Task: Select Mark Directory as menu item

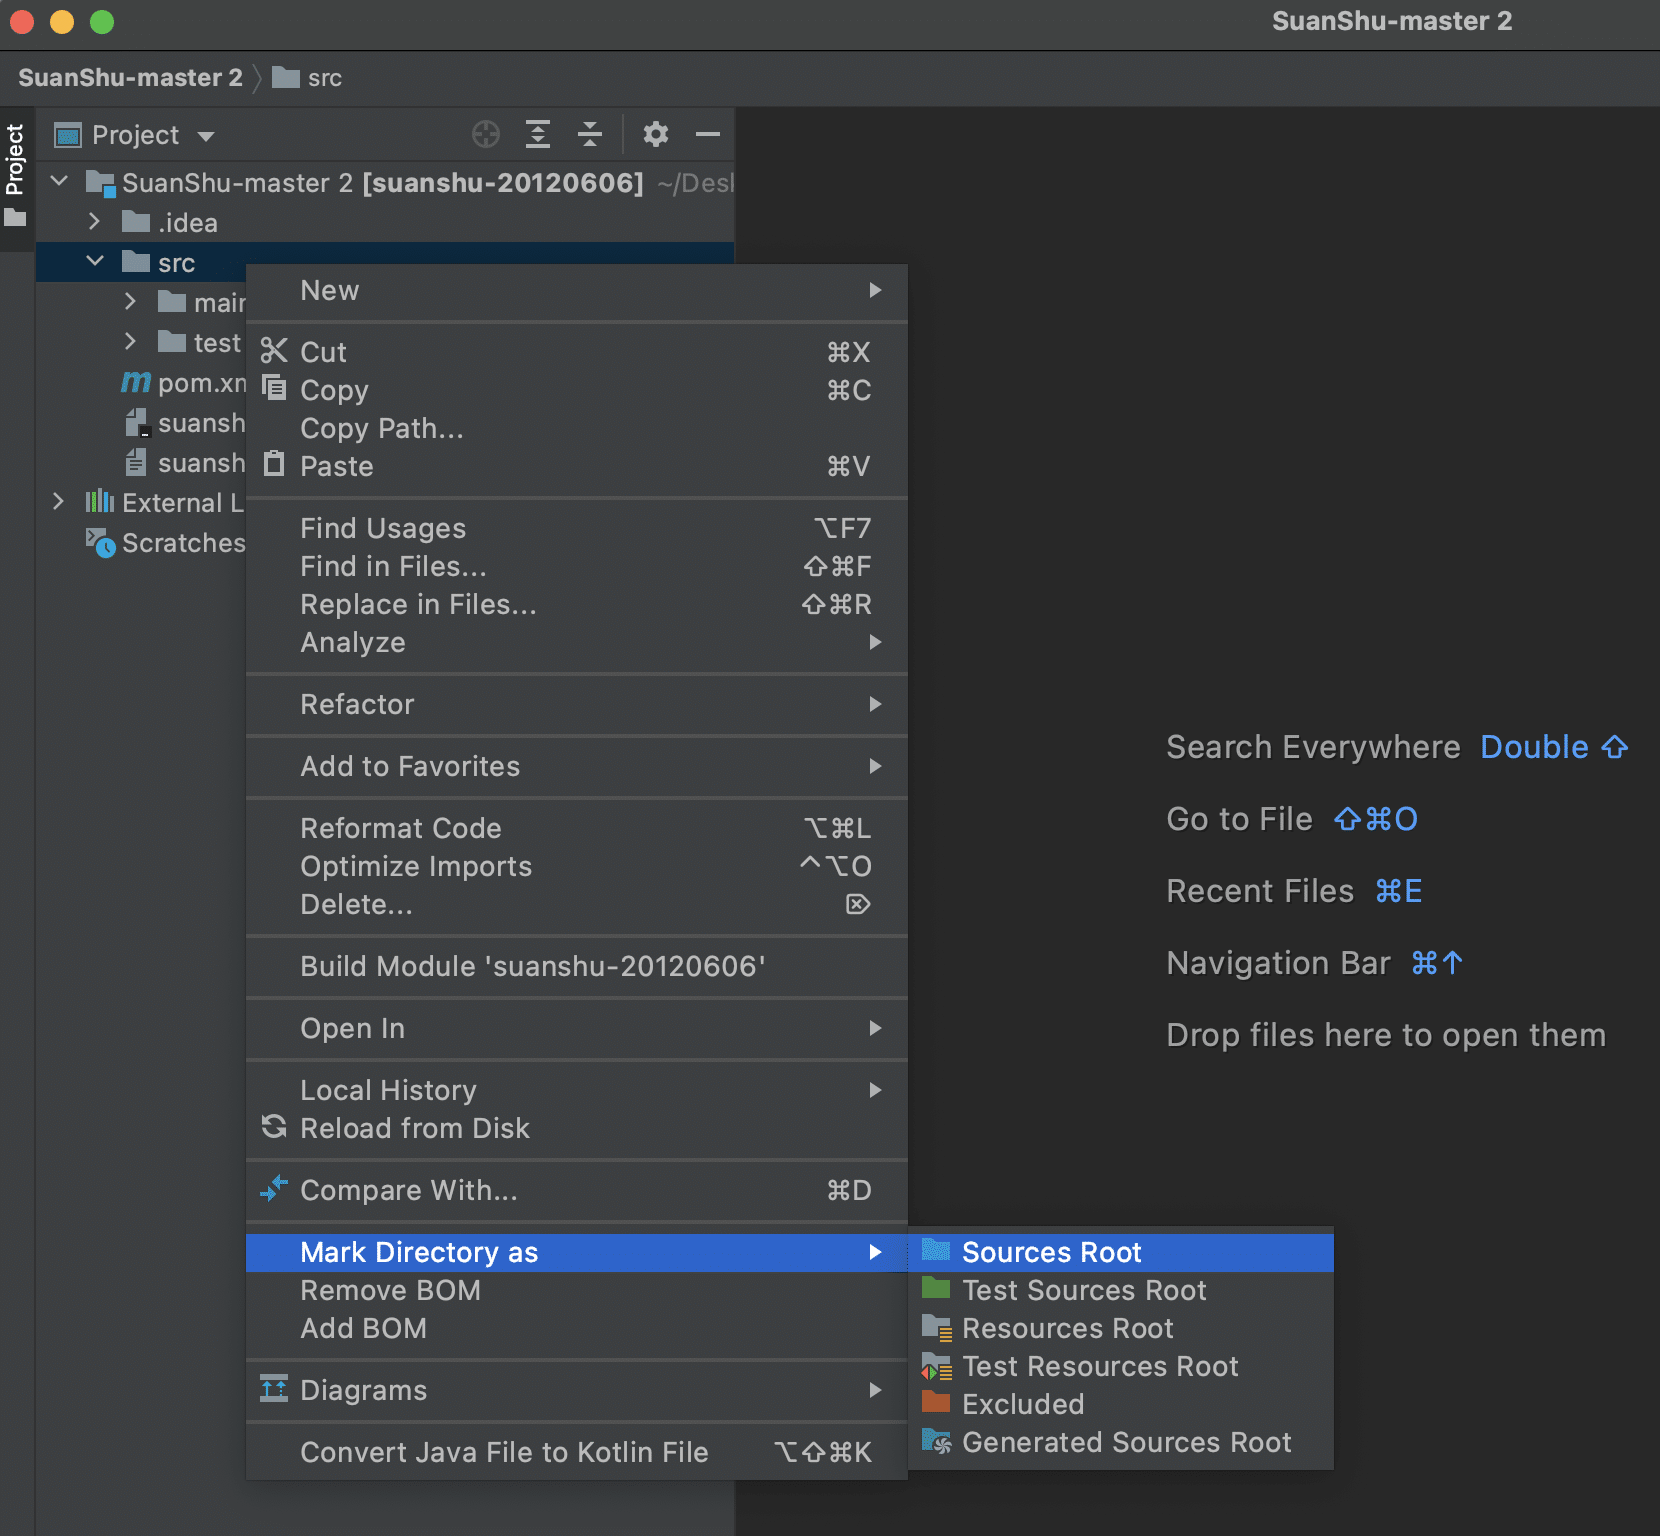Action: [x=577, y=1252]
